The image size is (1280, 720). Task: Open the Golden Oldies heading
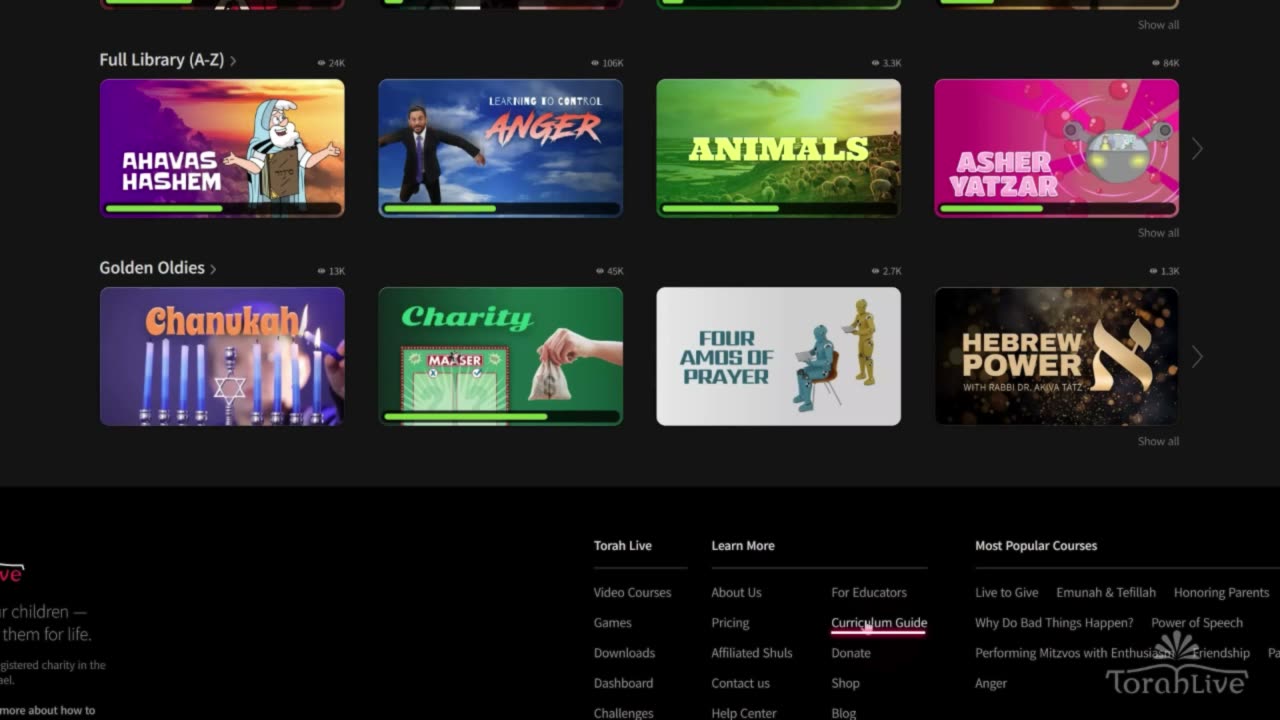152,268
